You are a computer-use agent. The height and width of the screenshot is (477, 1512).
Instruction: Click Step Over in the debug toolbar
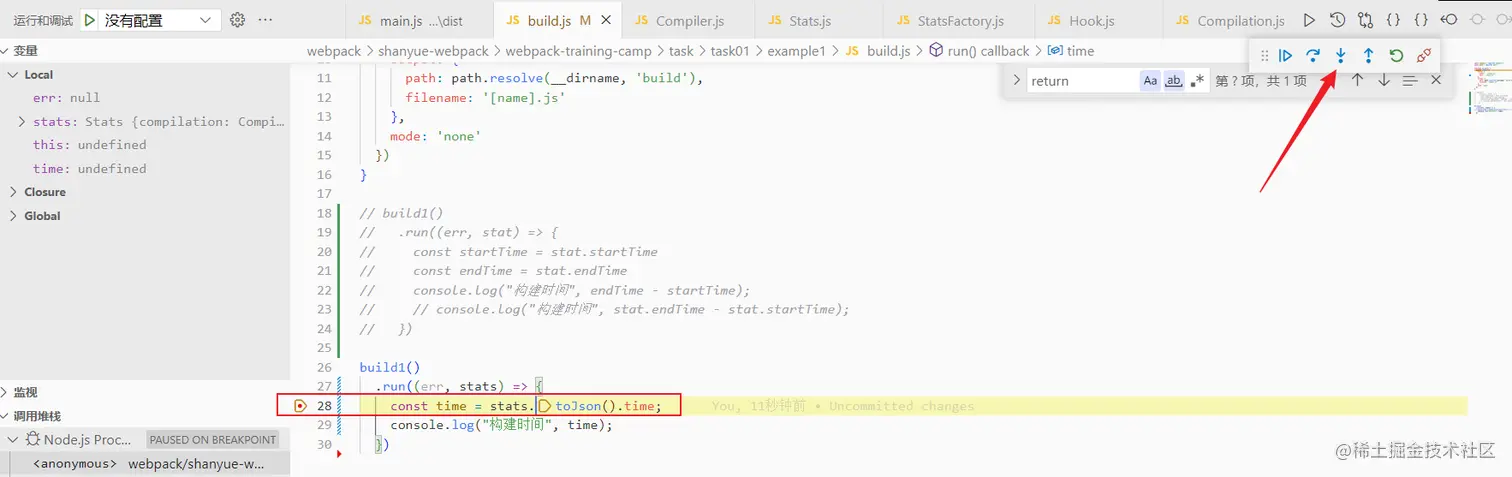pos(1313,56)
